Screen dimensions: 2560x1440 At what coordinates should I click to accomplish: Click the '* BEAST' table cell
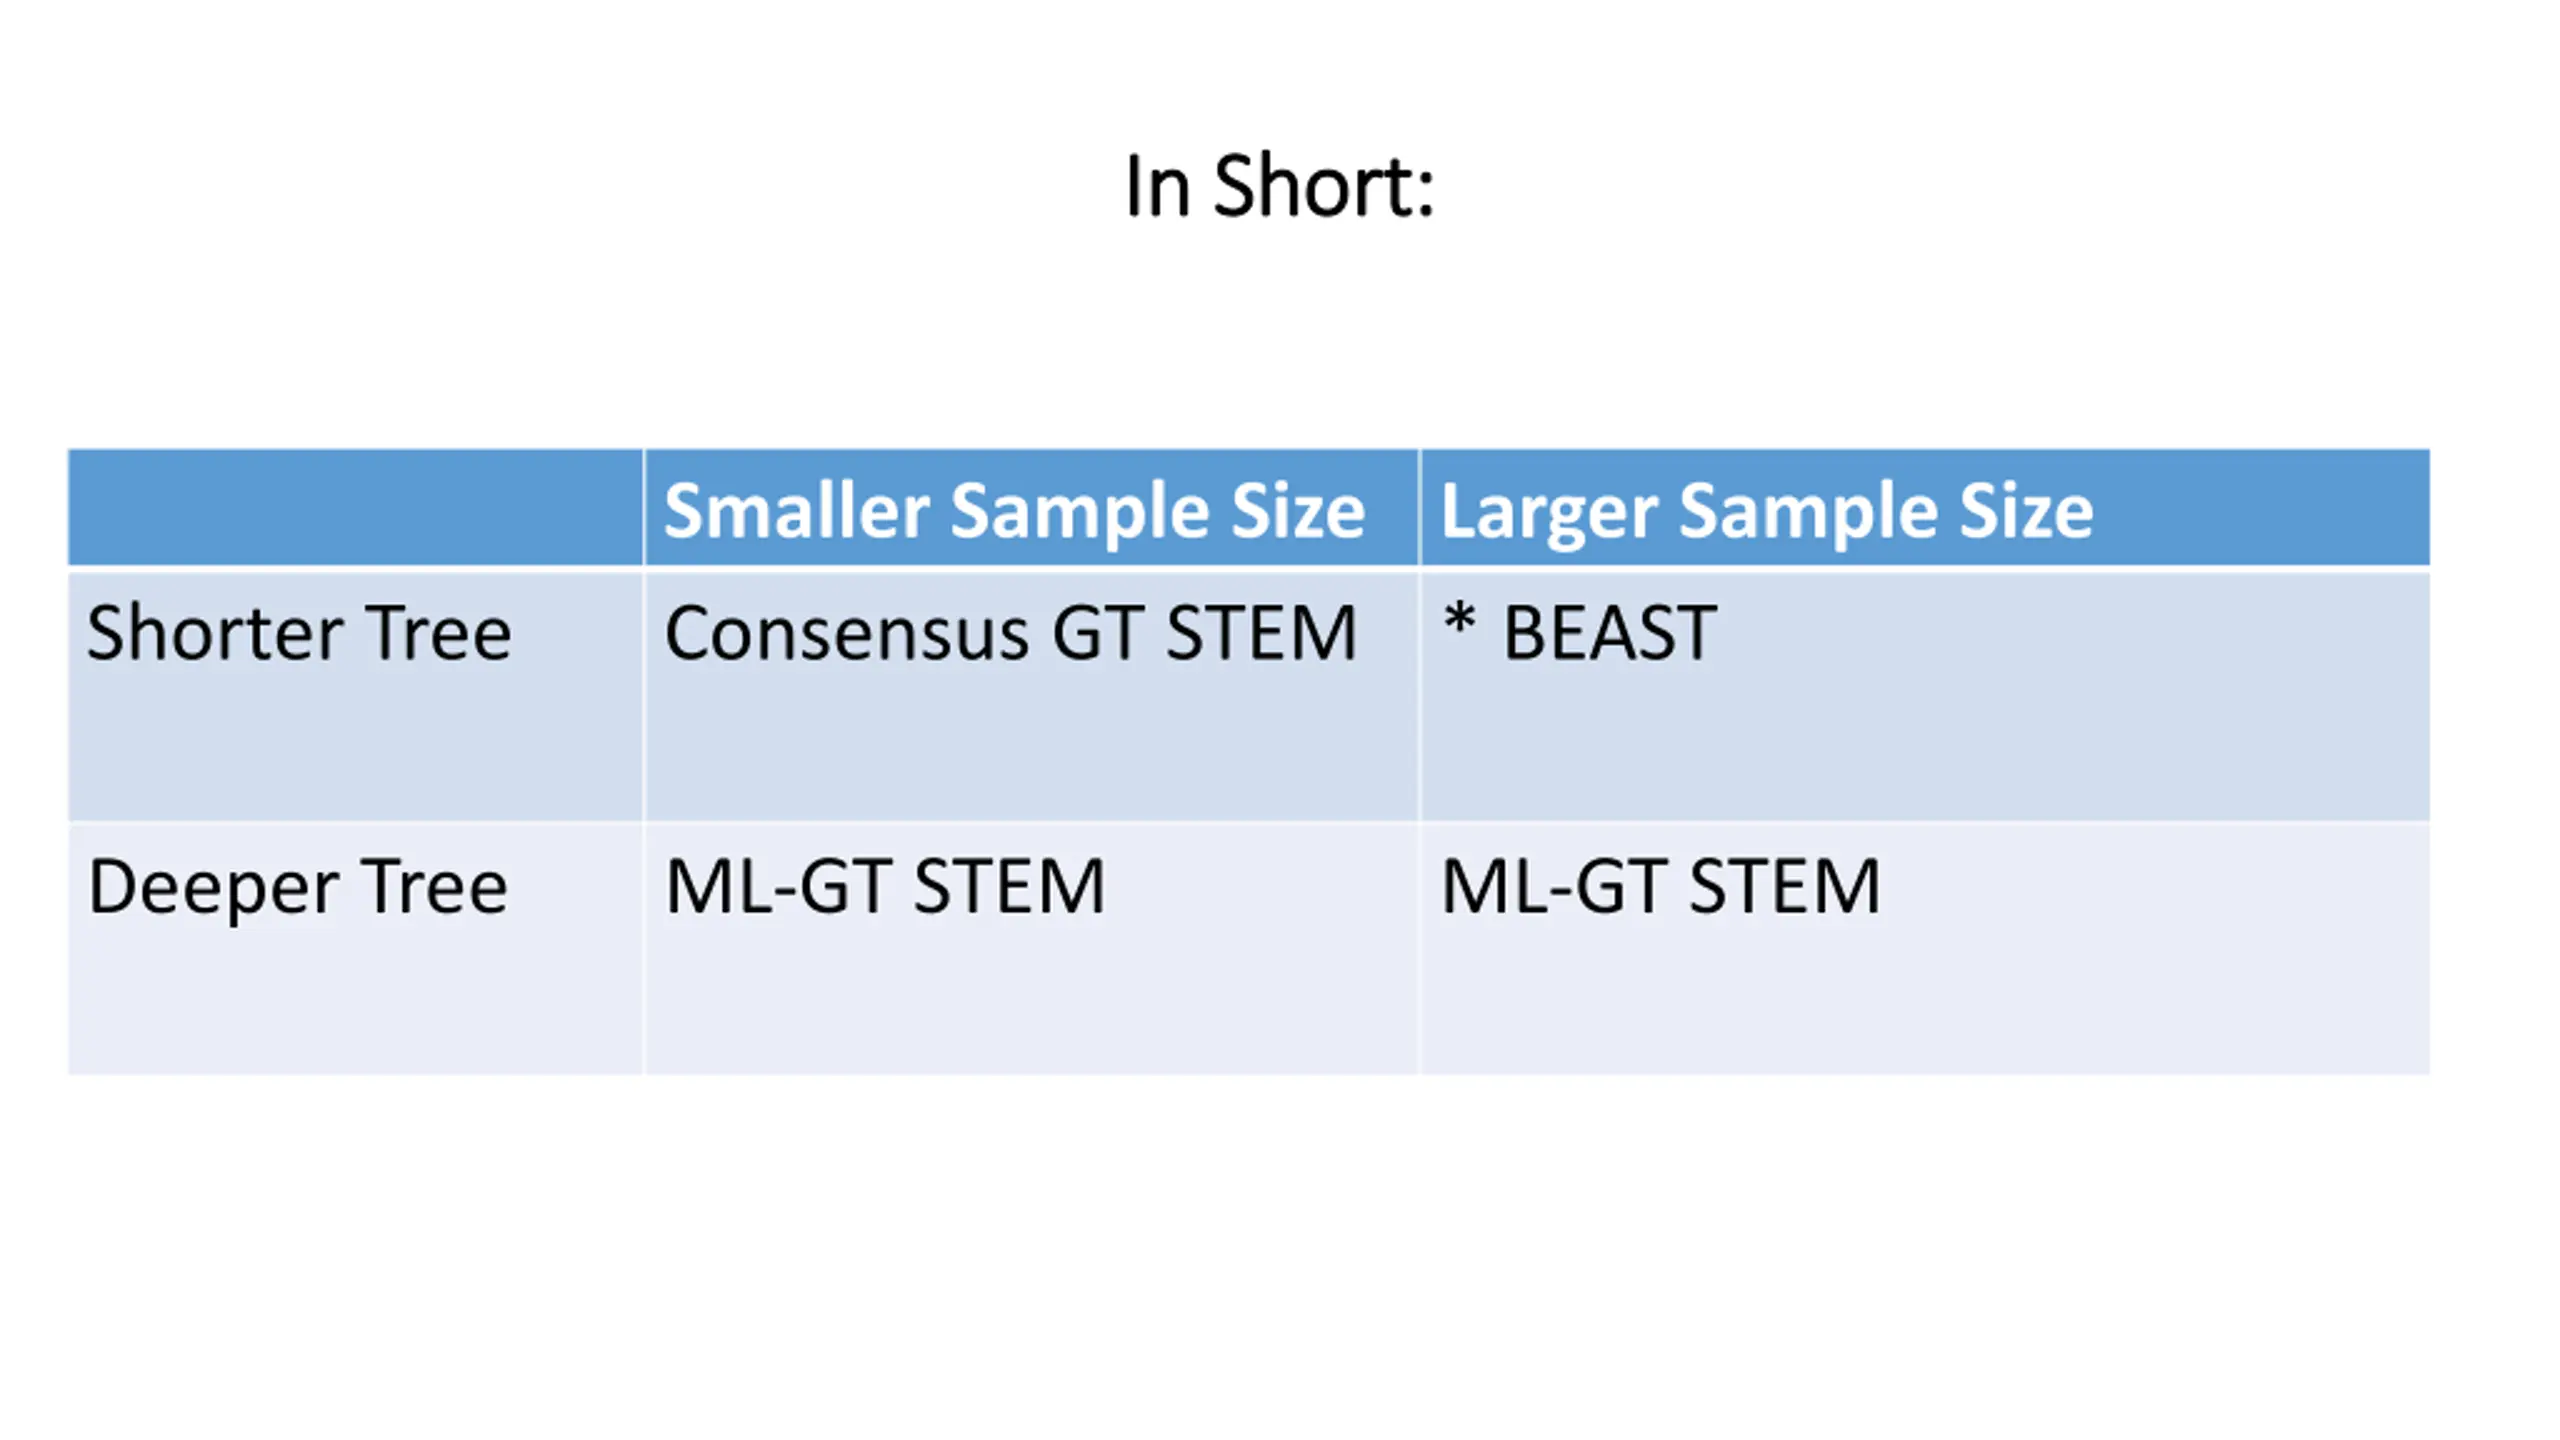click(1925, 695)
